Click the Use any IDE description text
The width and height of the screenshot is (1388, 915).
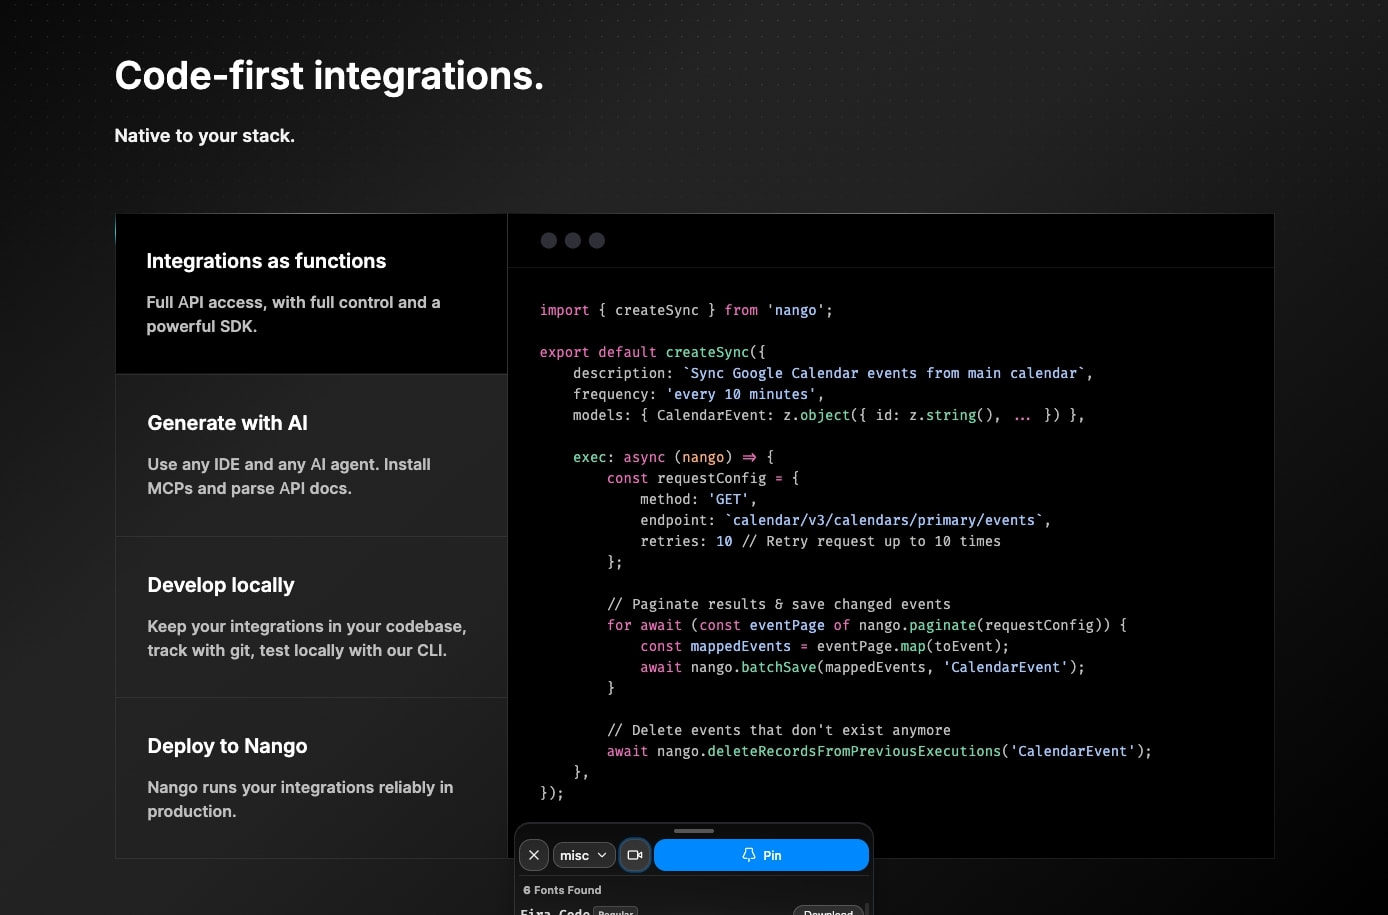coord(289,476)
